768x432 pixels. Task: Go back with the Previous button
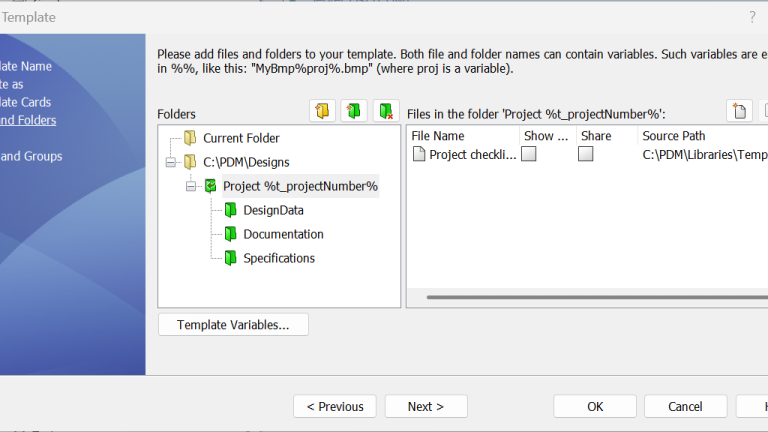[335, 407]
